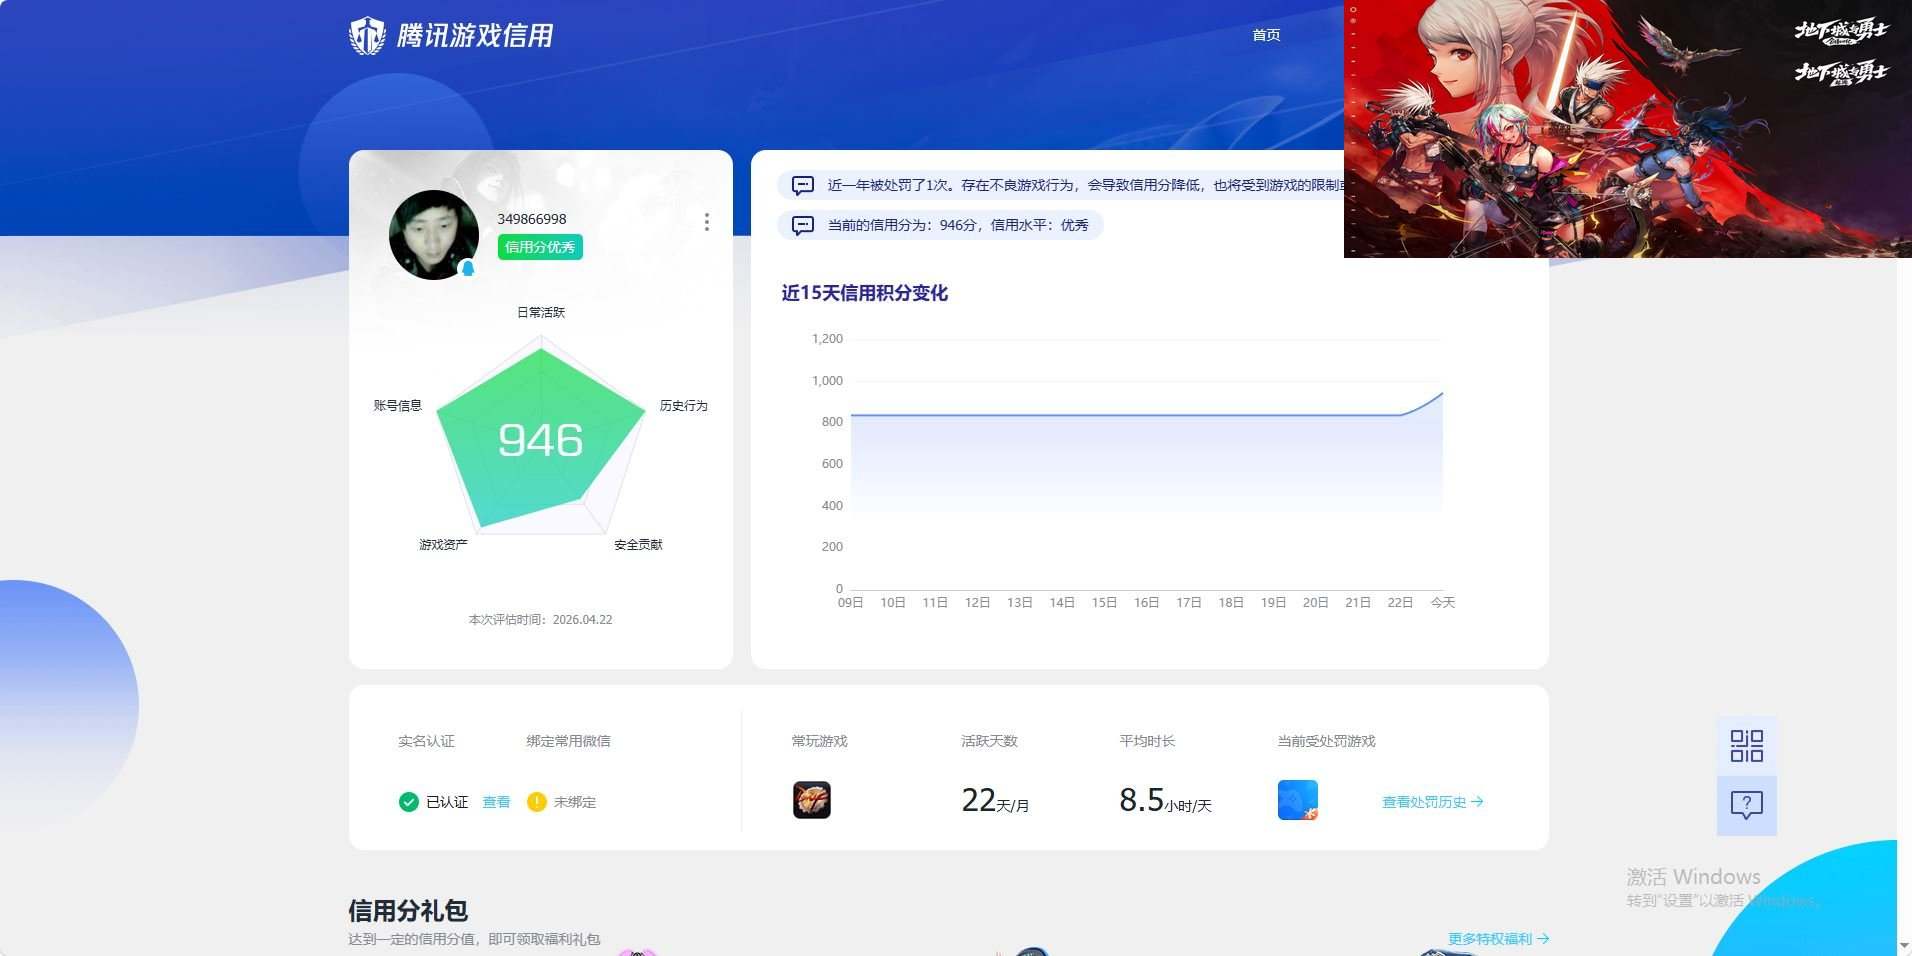Click the Dungeon Fighter game banner ad
This screenshot has height=956, width=1912.
pos(1628,129)
